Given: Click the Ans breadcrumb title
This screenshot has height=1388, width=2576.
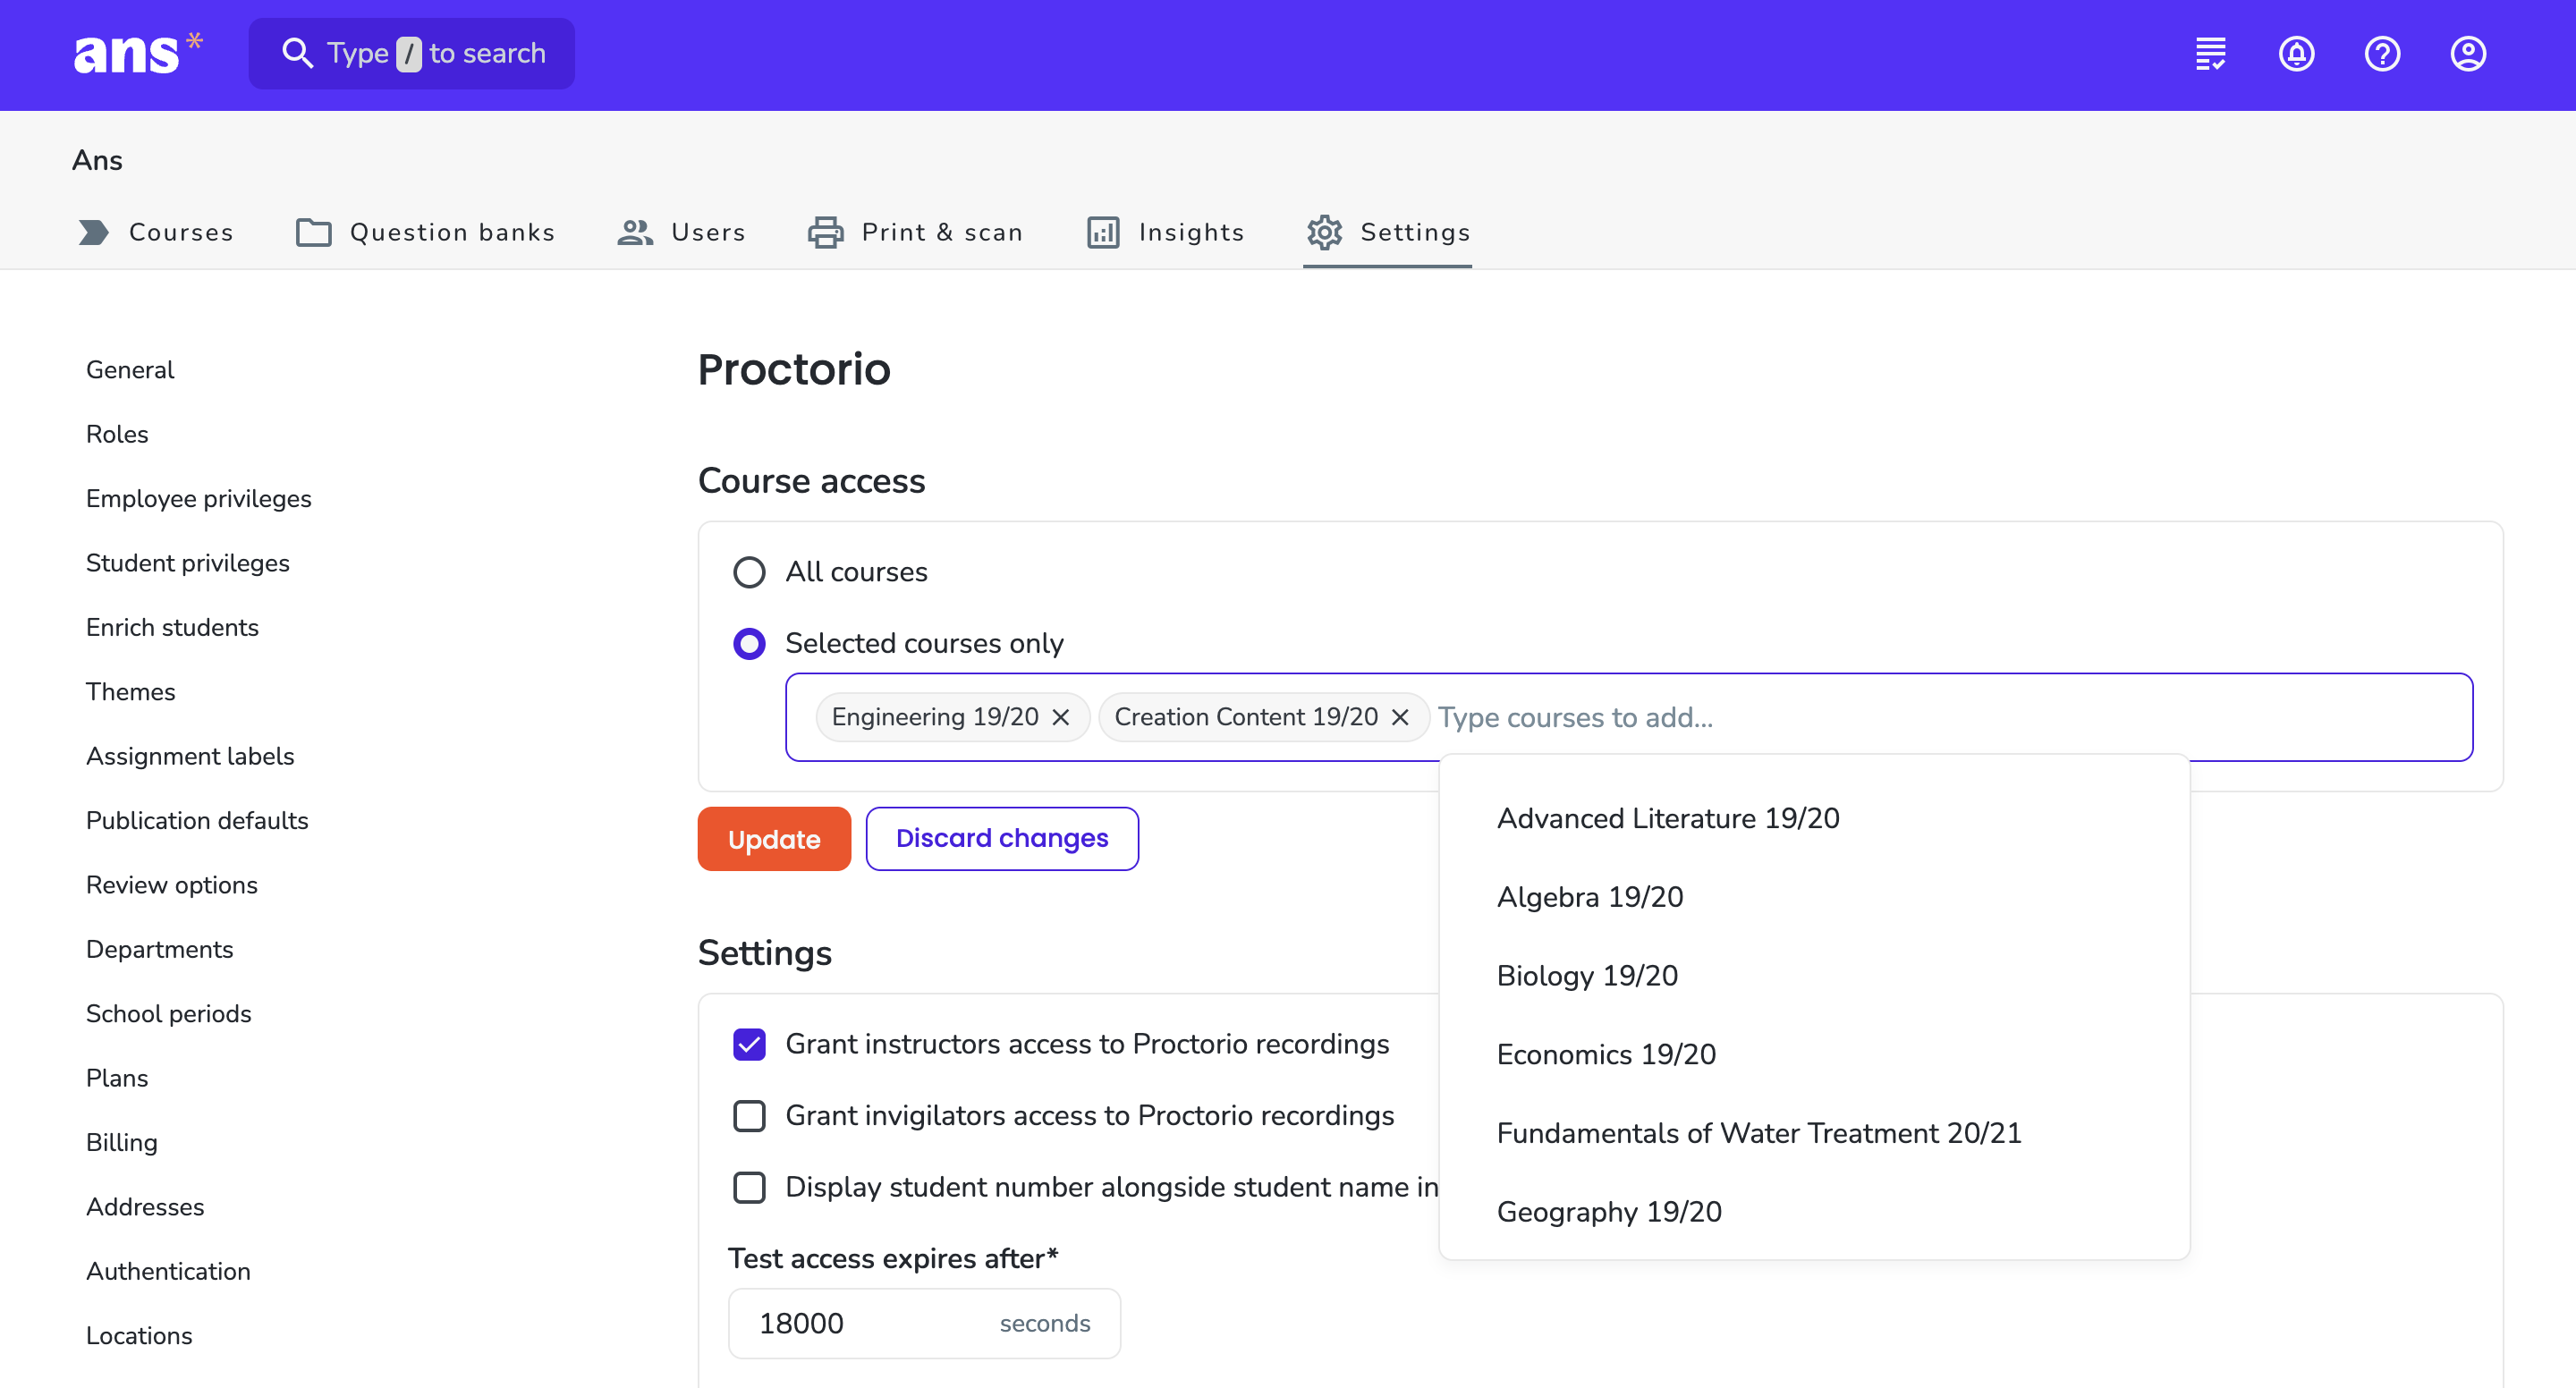Looking at the screenshot, I should (x=97, y=160).
